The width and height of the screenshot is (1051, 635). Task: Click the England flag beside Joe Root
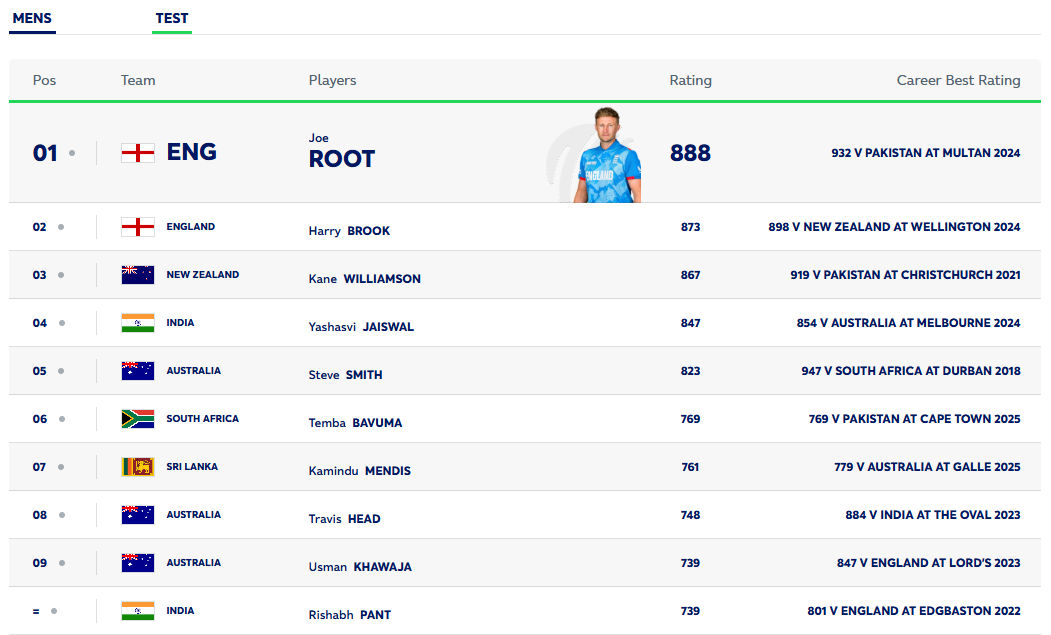click(x=138, y=153)
